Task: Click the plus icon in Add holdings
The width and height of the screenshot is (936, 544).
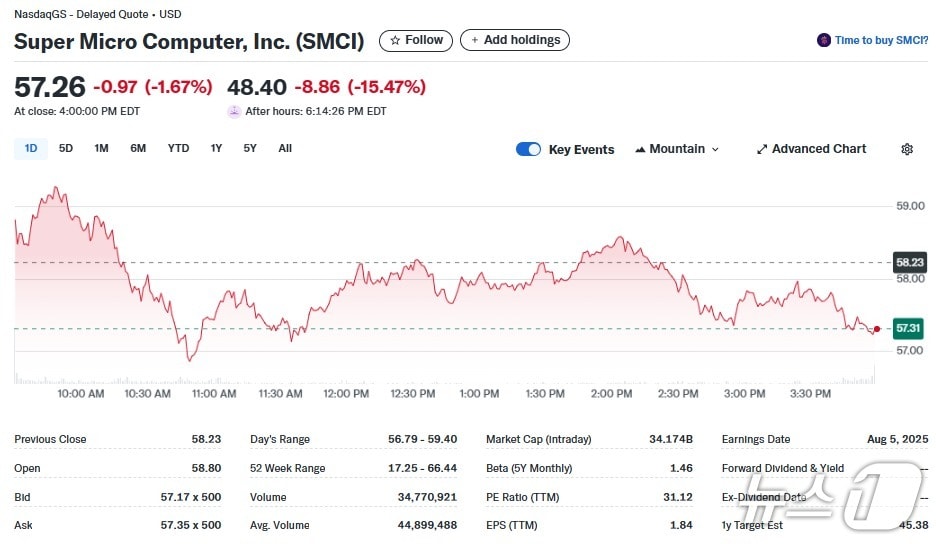Action: pos(475,40)
